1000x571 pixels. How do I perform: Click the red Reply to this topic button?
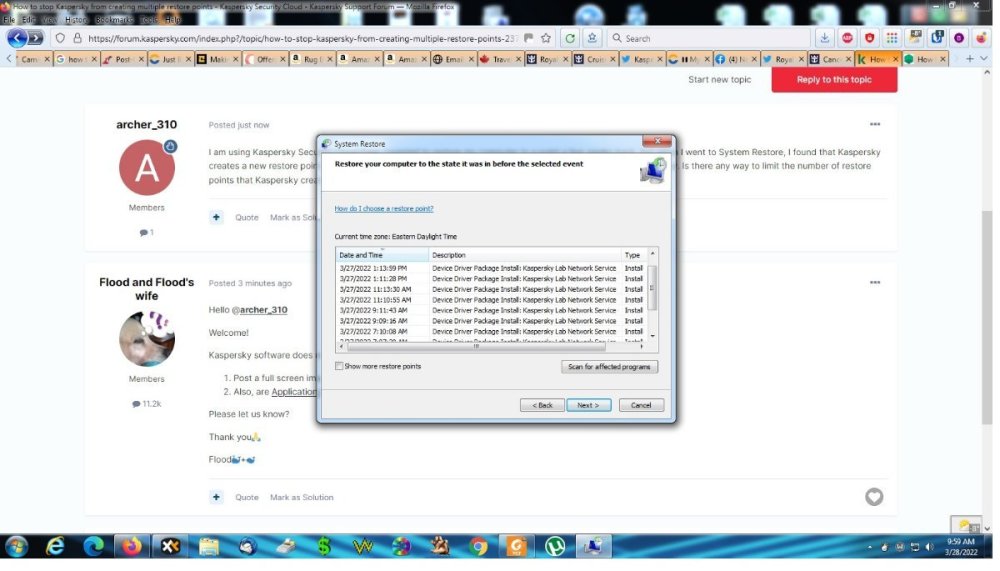(834, 80)
